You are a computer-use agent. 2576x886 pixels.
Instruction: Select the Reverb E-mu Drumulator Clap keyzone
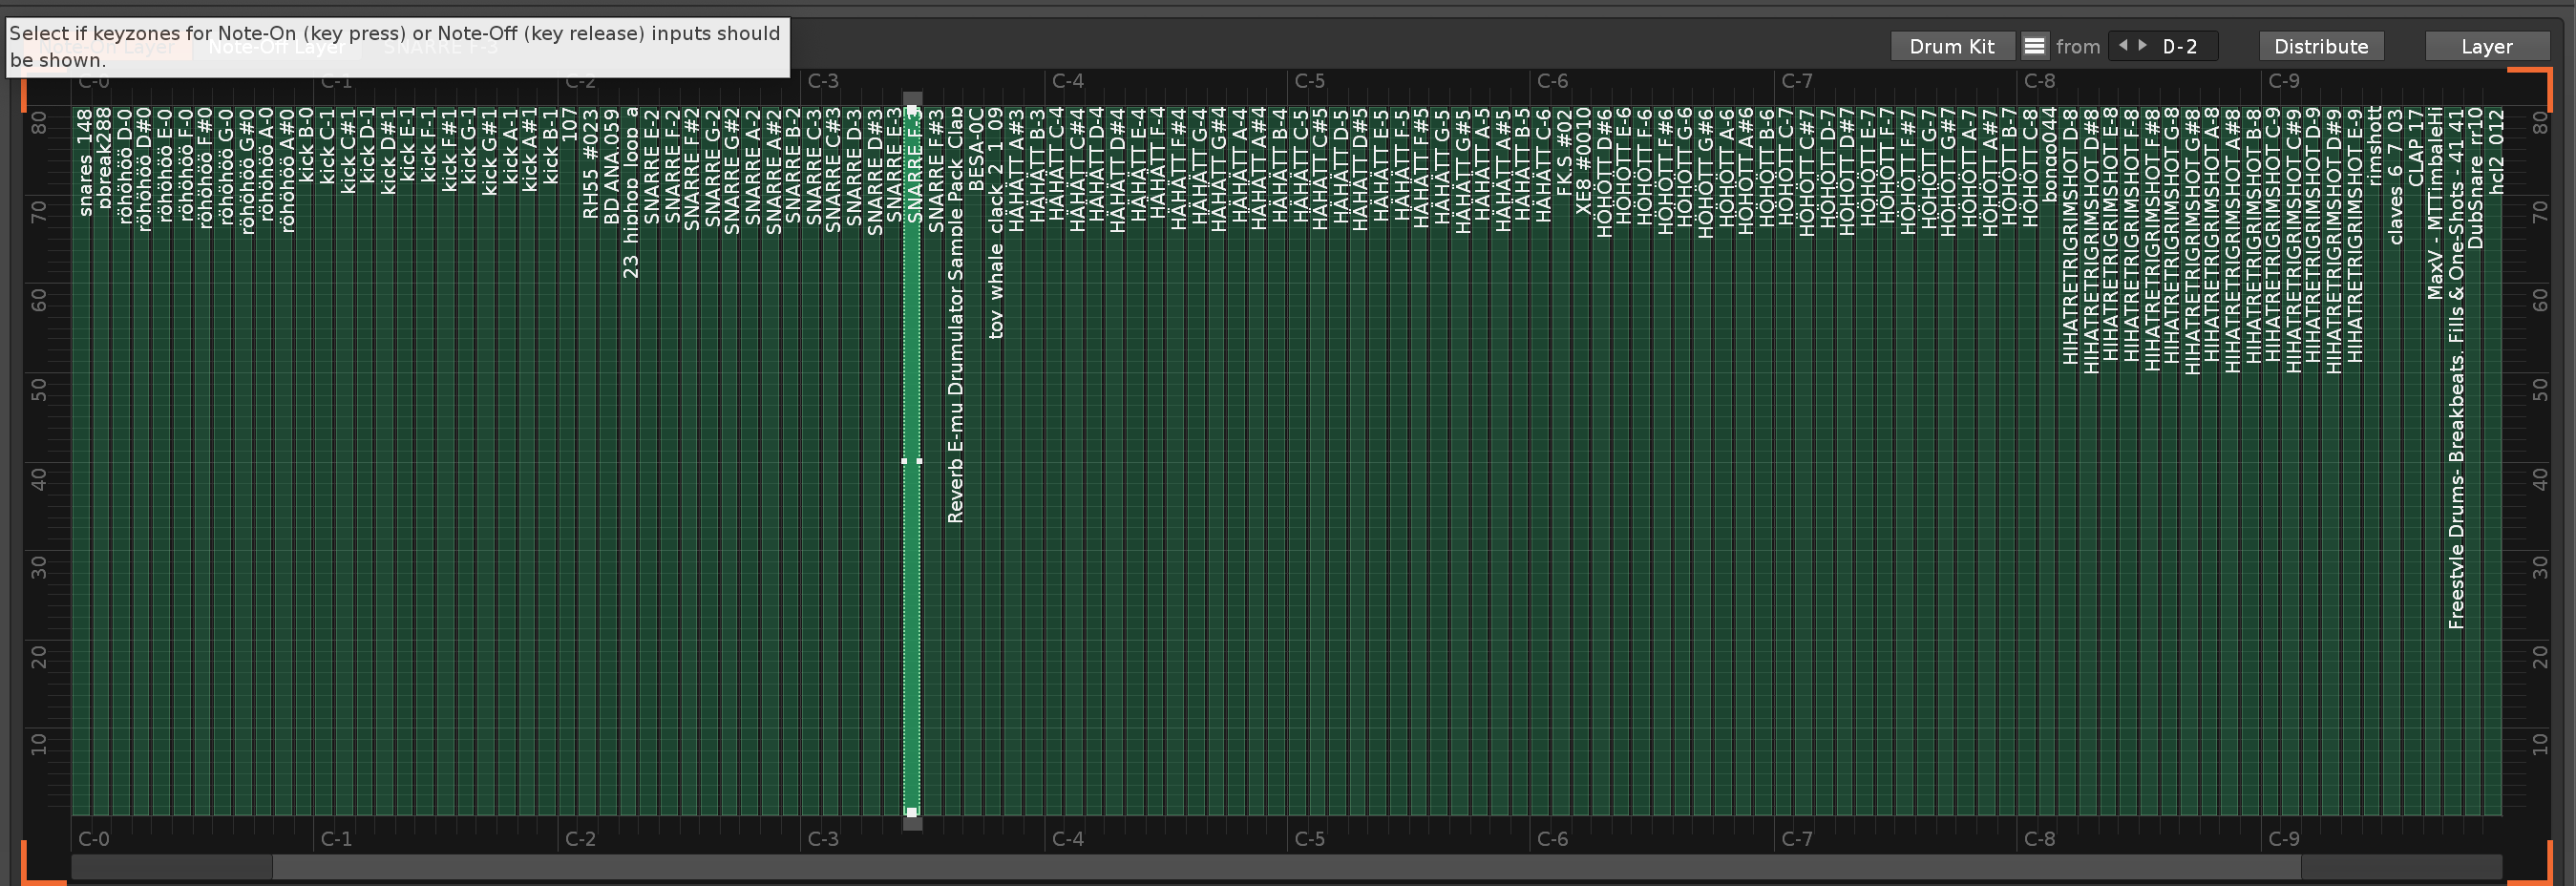[954, 600]
